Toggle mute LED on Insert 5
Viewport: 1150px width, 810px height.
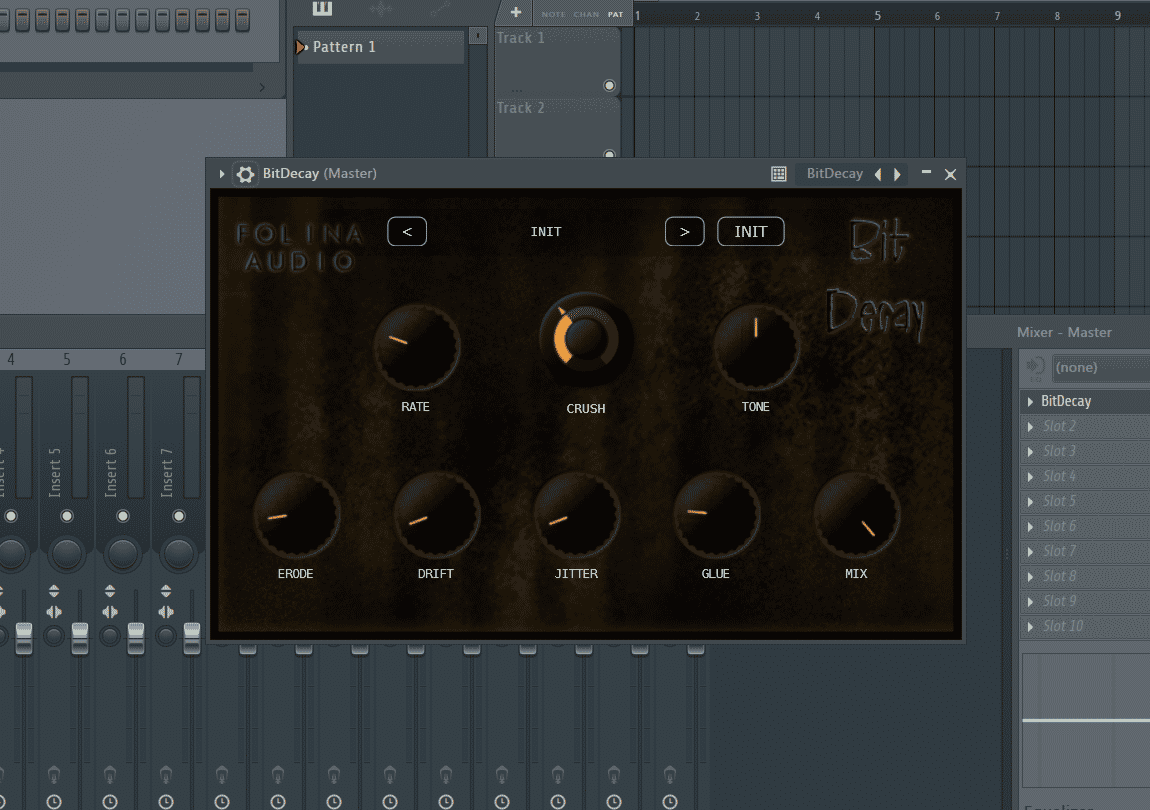point(67,516)
